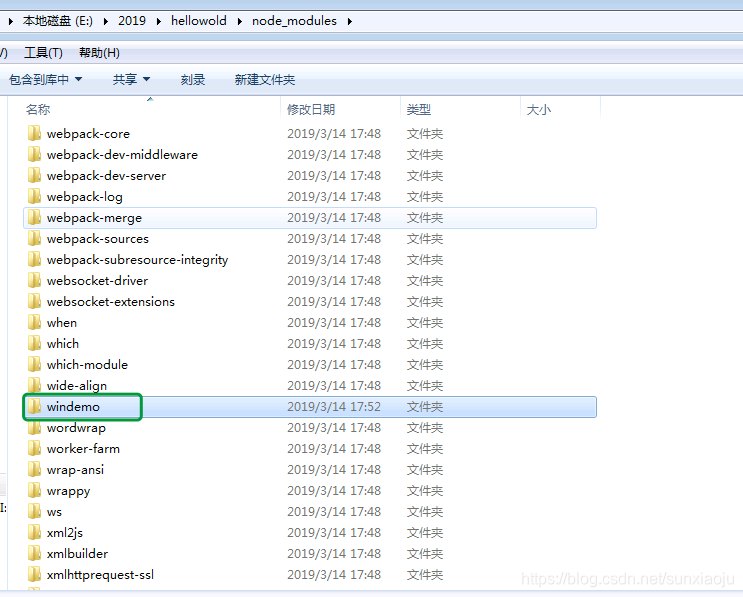Click the webpack-subresource-integrity folder icon

pos(34,260)
